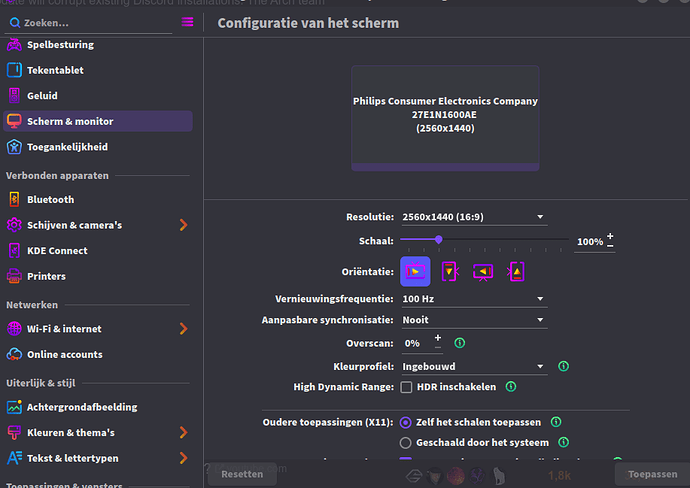The height and width of the screenshot is (488, 690).
Task: Open the Tekentablet settings page
Action: (98, 70)
